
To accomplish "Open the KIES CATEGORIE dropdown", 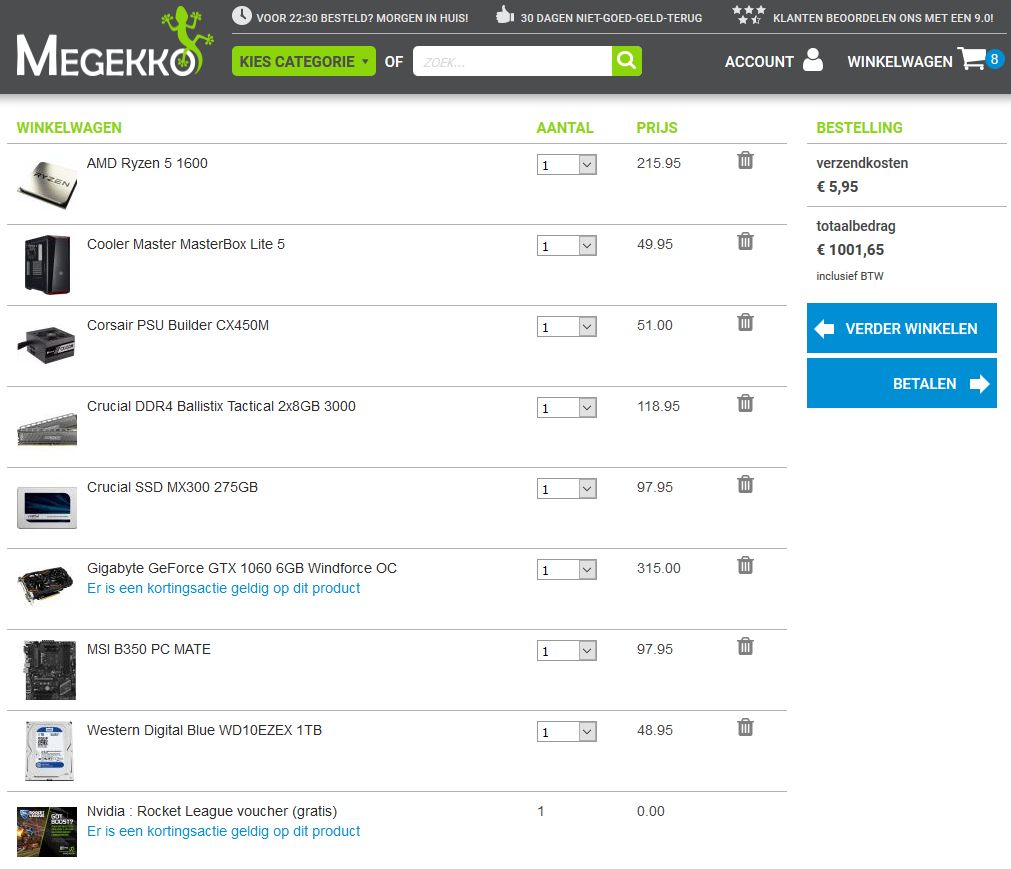I will [304, 61].
